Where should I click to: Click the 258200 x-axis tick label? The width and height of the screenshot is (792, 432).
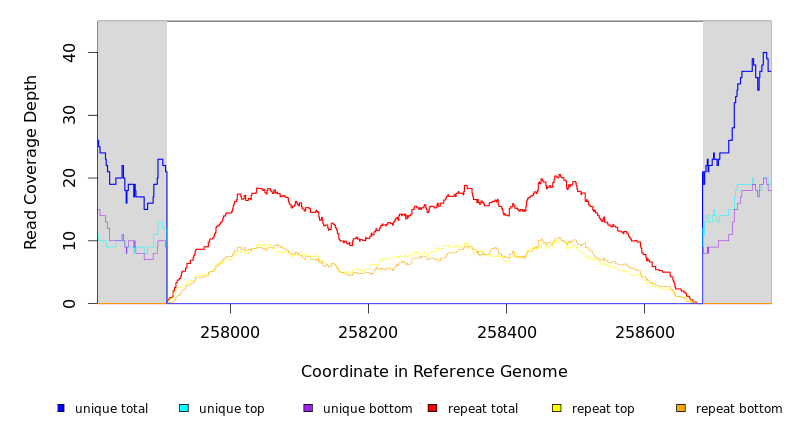coord(368,333)
